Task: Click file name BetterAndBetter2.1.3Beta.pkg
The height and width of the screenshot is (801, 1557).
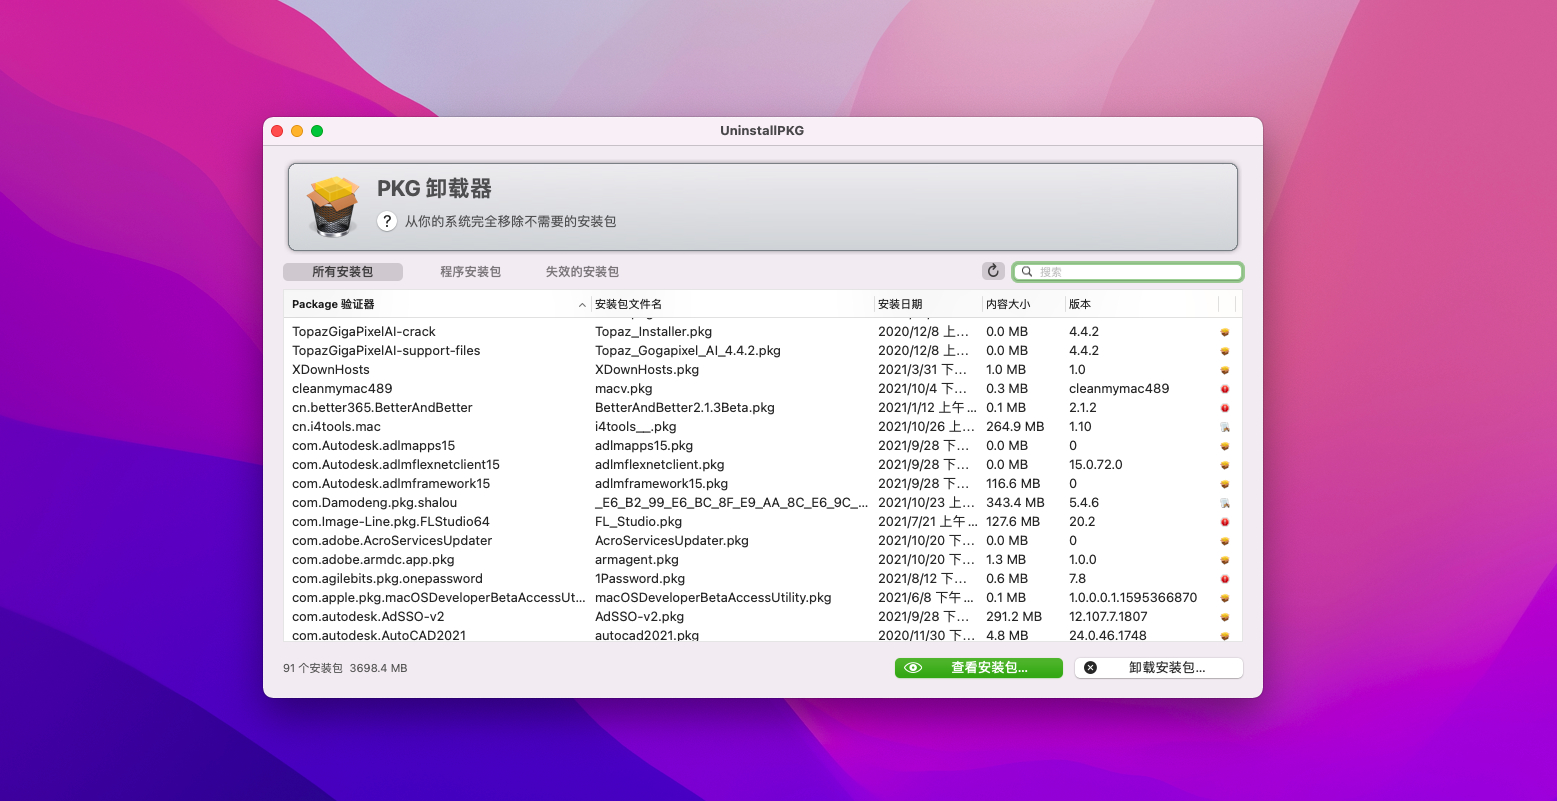Action: click(x=685, y=408)
